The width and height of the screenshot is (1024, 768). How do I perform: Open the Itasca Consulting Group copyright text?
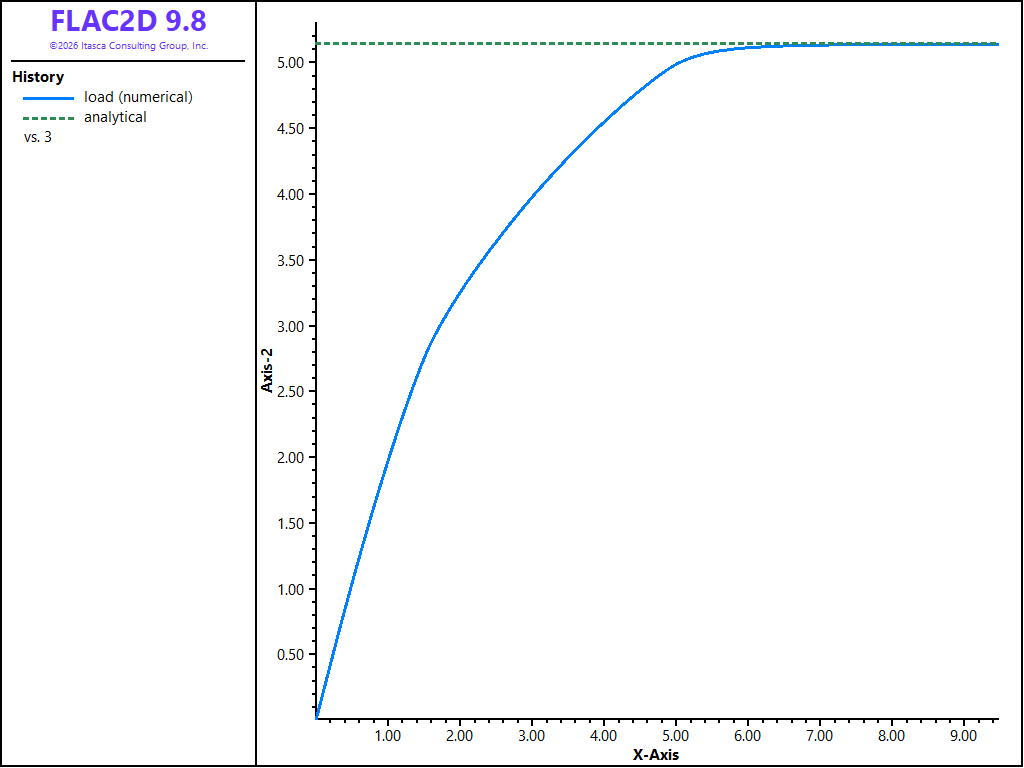(x=129, y=46)
